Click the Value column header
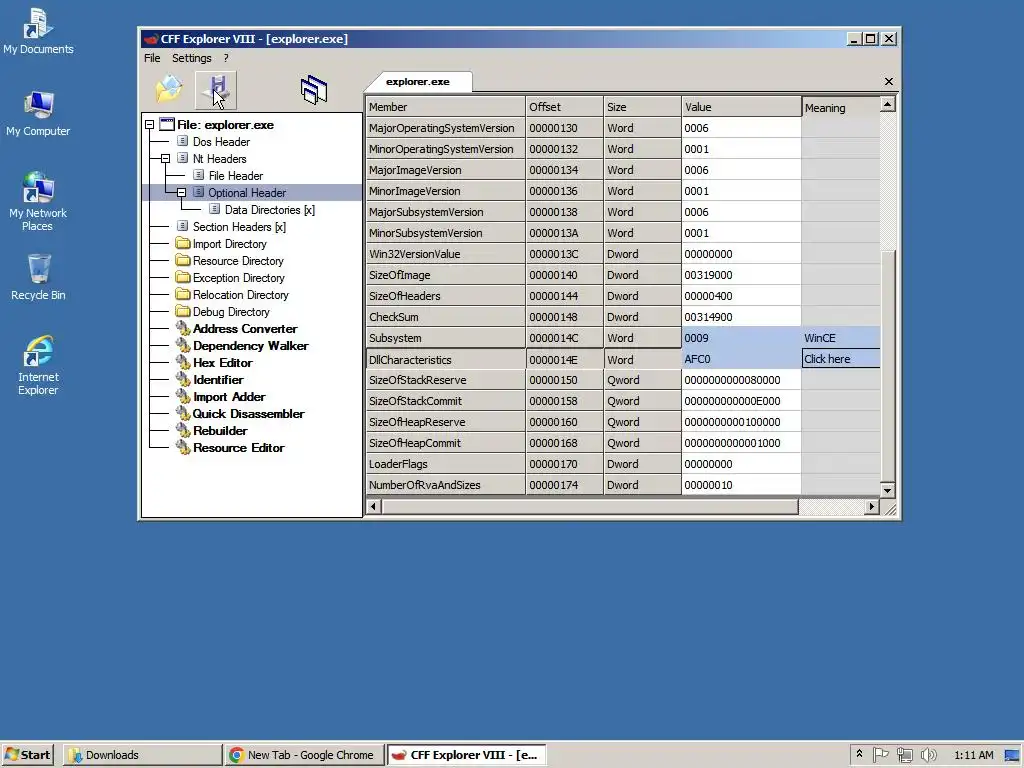This screenshot has height=768, width=1024. [741, 106]
